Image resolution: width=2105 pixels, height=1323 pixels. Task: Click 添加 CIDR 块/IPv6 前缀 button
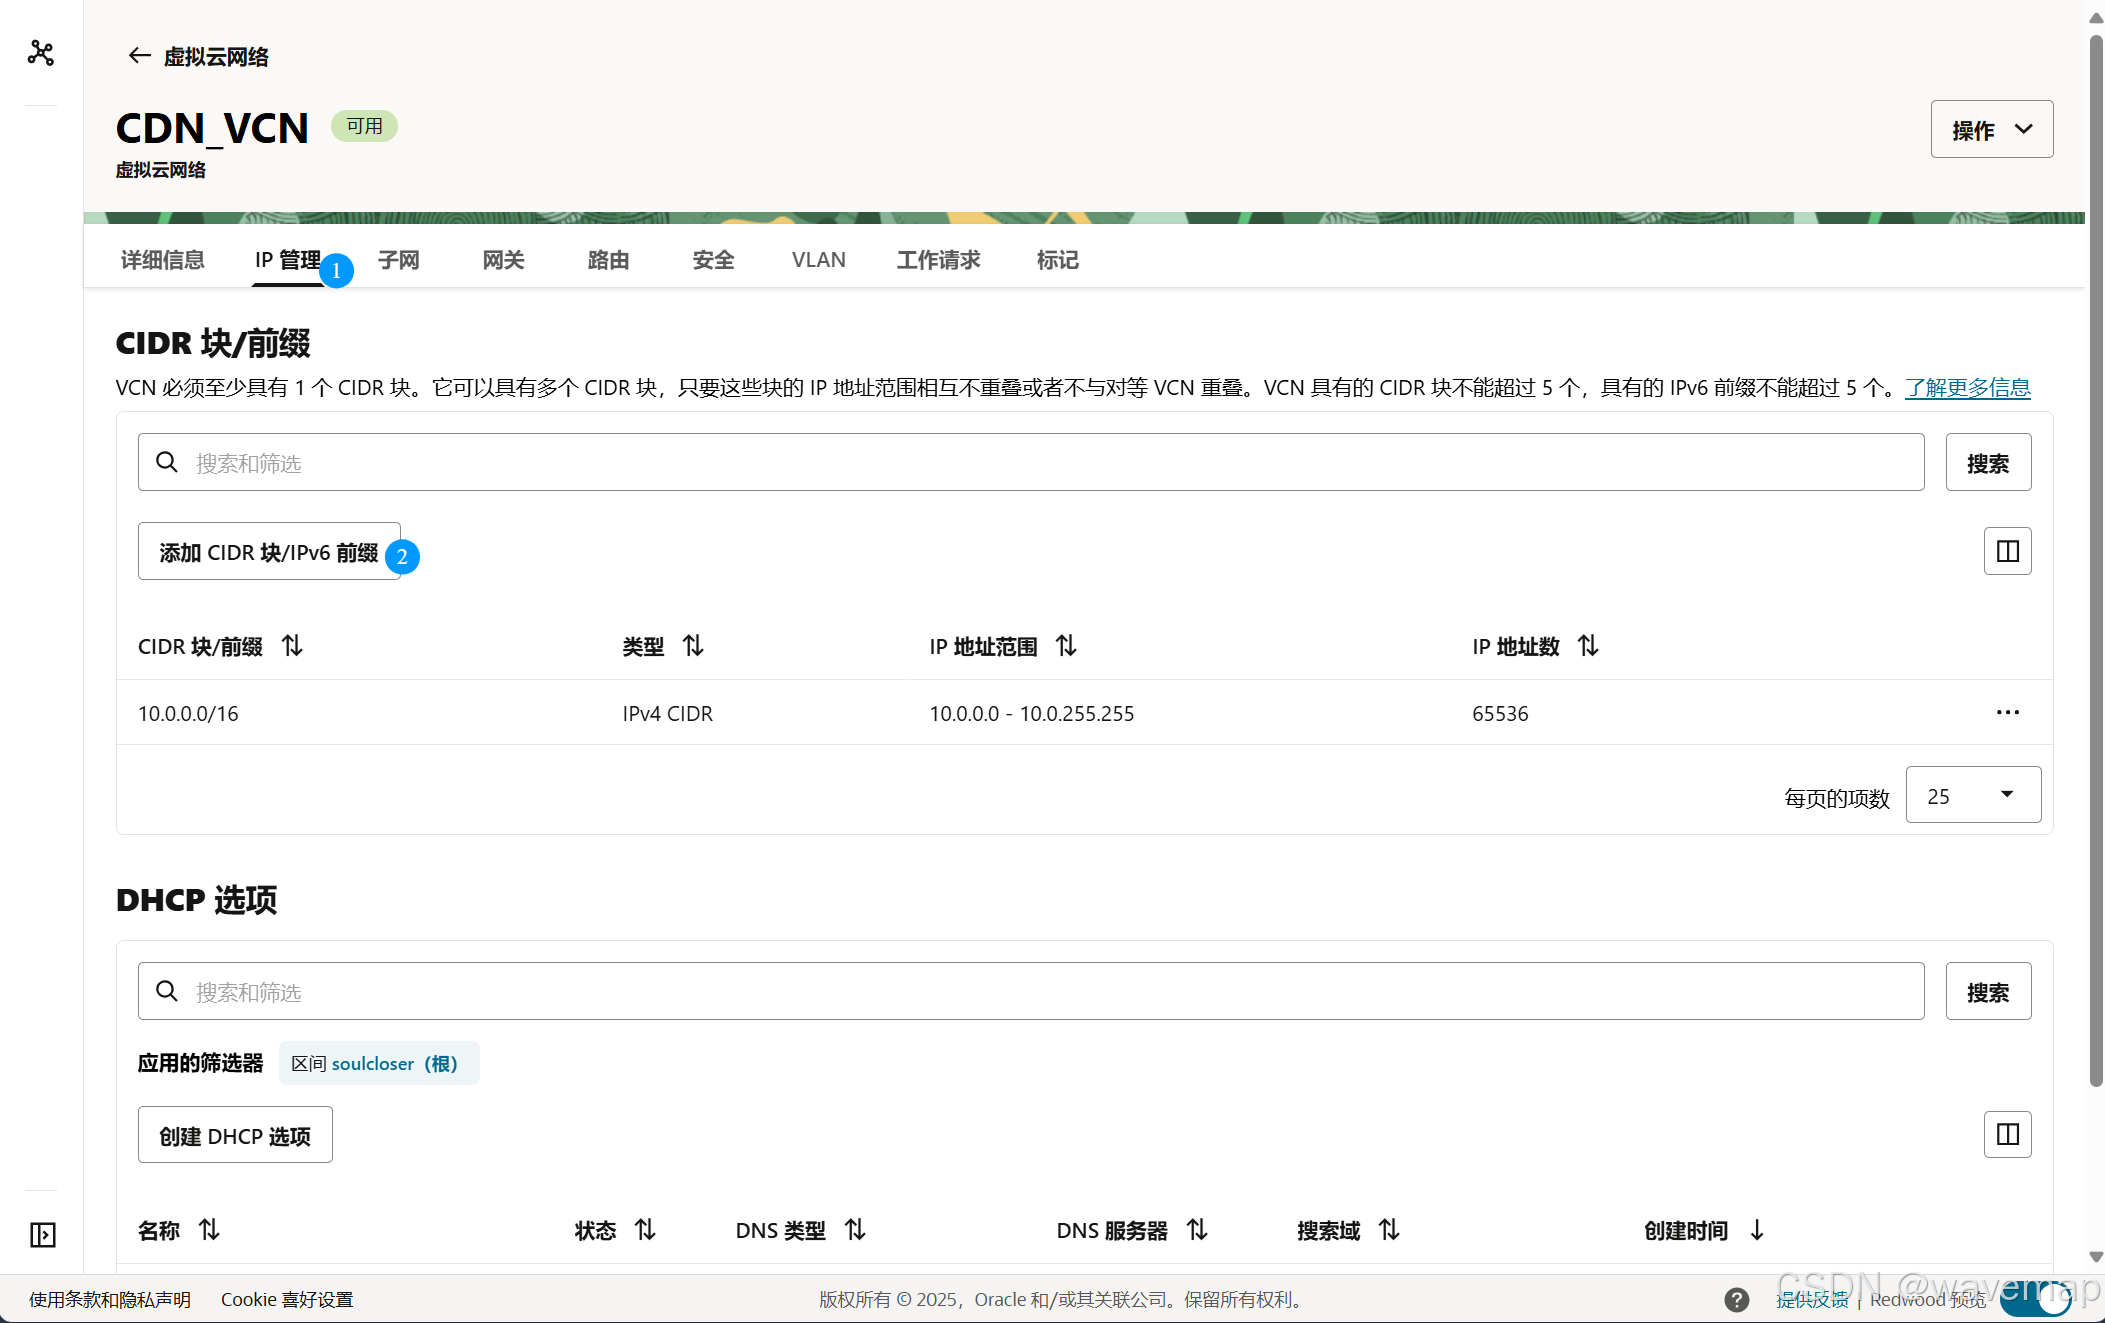tap(268, 552)
